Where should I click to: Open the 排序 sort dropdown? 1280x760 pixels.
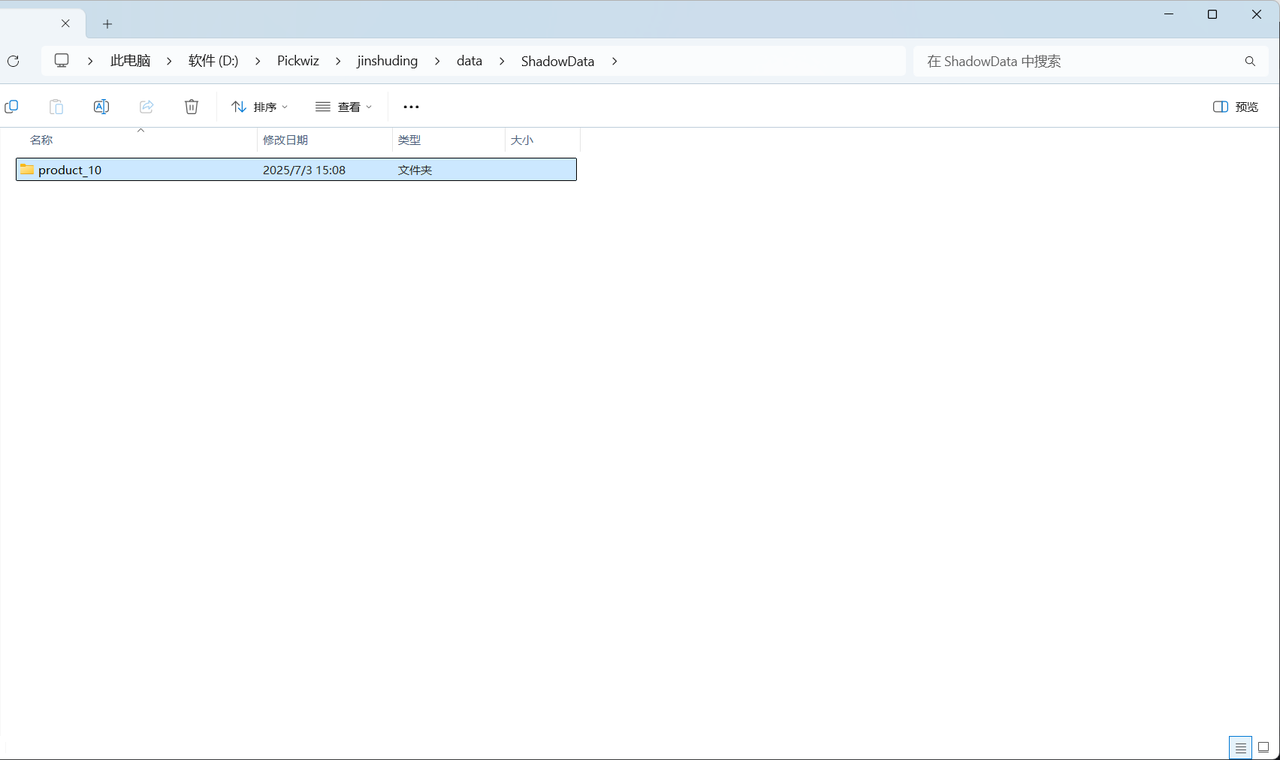pyautogui.click(x=259, y=107)
